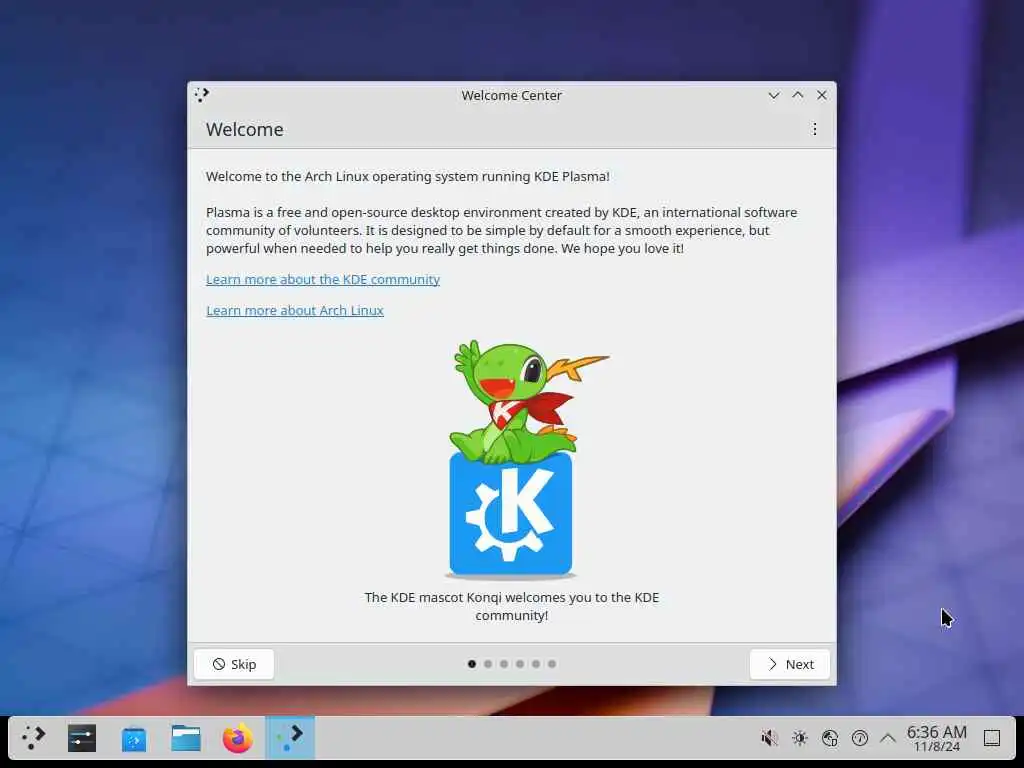The height and width of the screenshot is (768, 1024).
Task: Minimize the Welcome Center window
Action: (774, 95)
